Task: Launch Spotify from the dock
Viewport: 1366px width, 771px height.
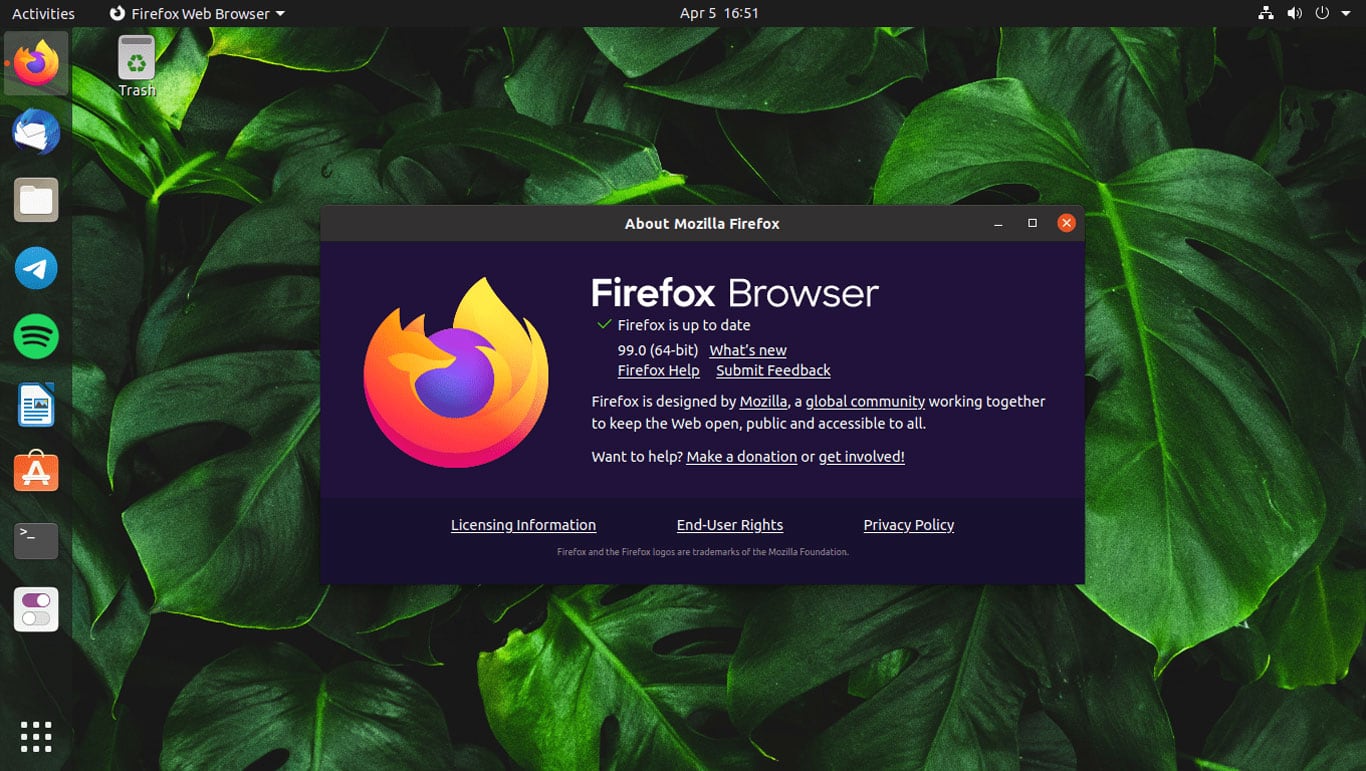Action: tap(36, 336)
